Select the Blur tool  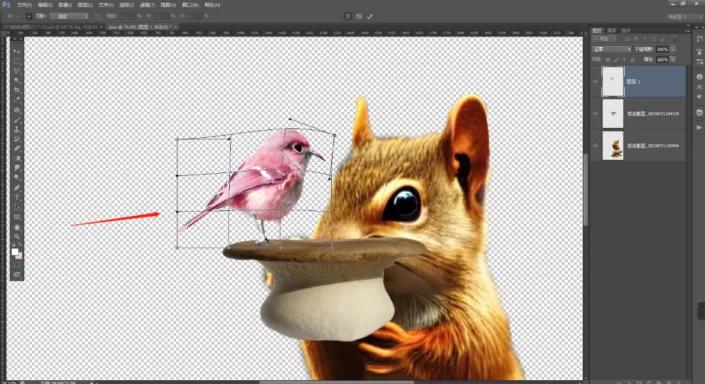coord(17,168)
